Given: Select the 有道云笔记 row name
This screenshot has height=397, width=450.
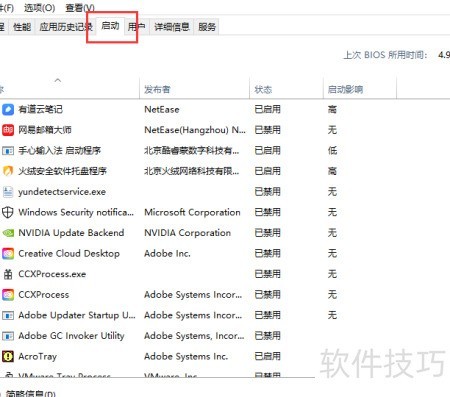Looking at the screenshot, I should (40, 109).
